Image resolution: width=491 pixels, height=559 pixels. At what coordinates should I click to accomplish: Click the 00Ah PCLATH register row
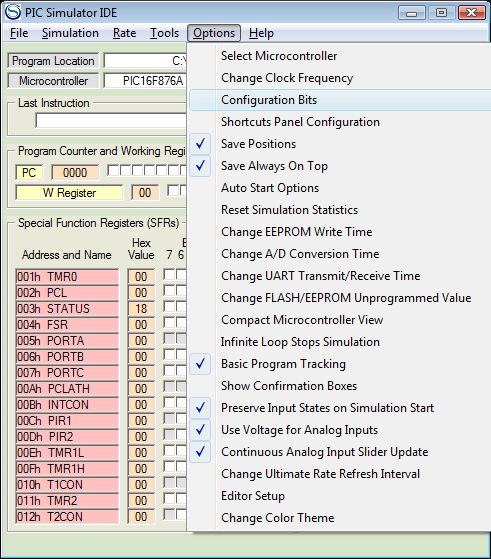point(67,389)
